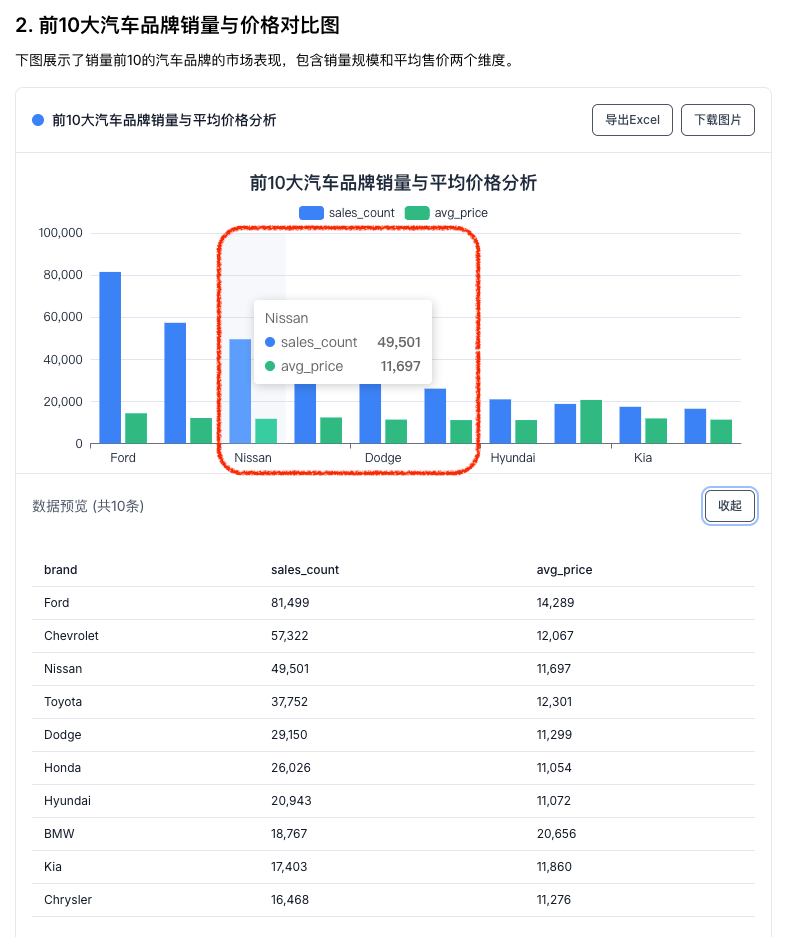791x937 pixels.
Task: Click the 导出Excel button
Action: pyautogui.click(x=632, y=120)
